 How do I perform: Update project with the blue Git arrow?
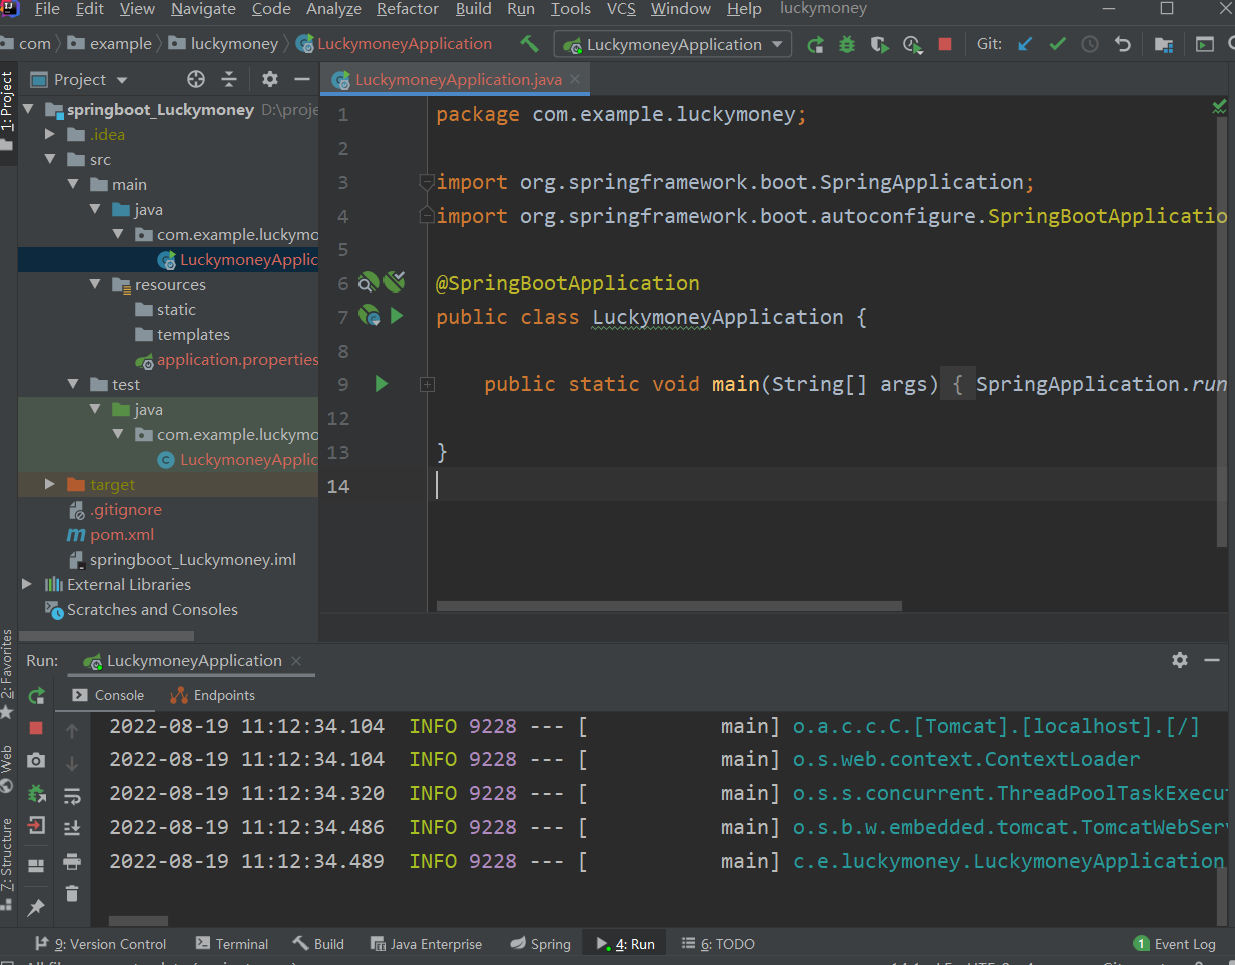click(1025, 44)
